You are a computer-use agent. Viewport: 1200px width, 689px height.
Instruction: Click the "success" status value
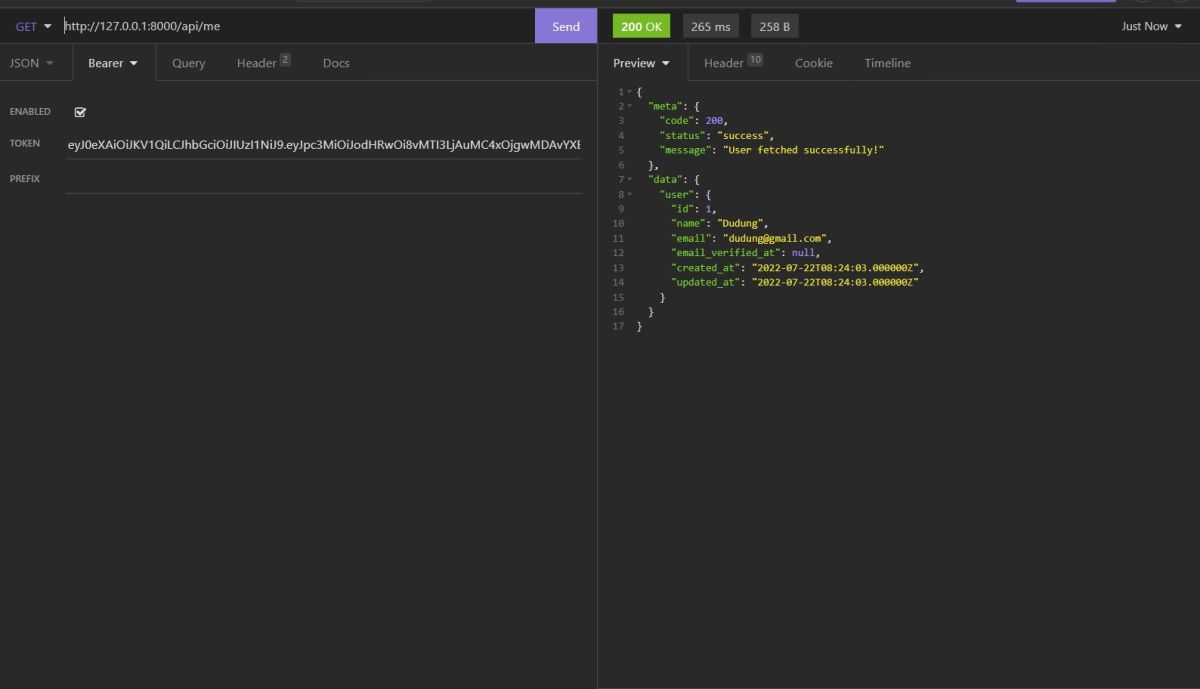(x=742, y=136)
